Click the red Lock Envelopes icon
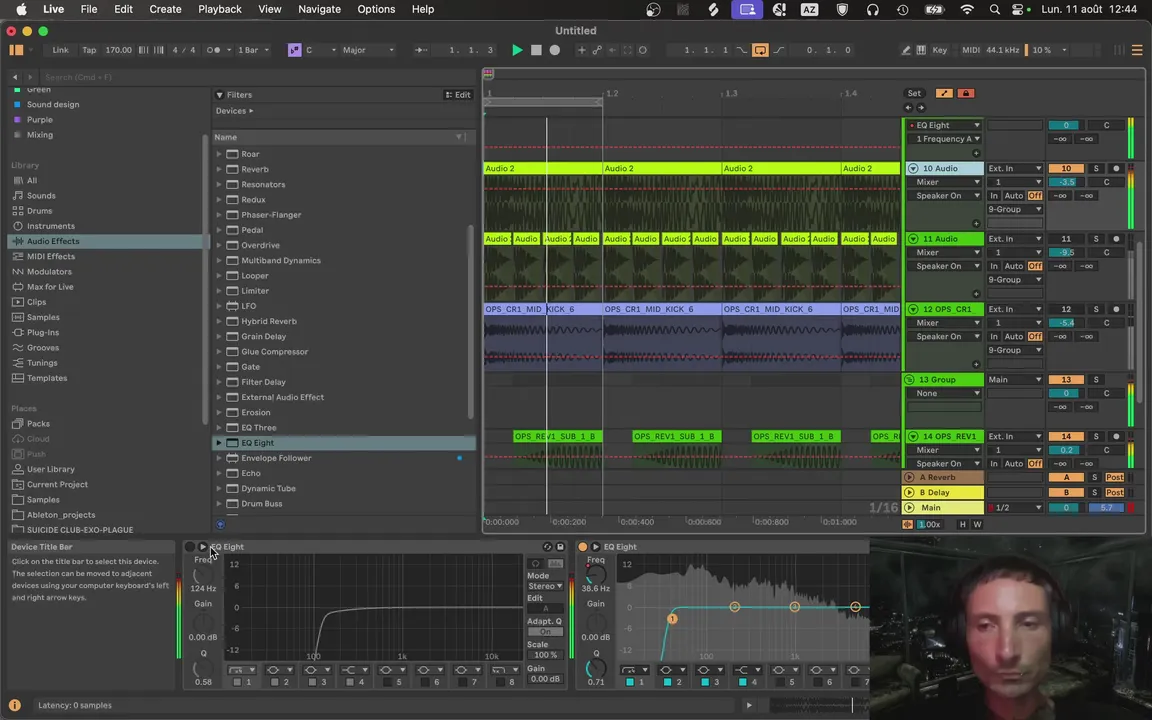The height and width of the screenshot is (720, 1152). click(x=965, y=93)
